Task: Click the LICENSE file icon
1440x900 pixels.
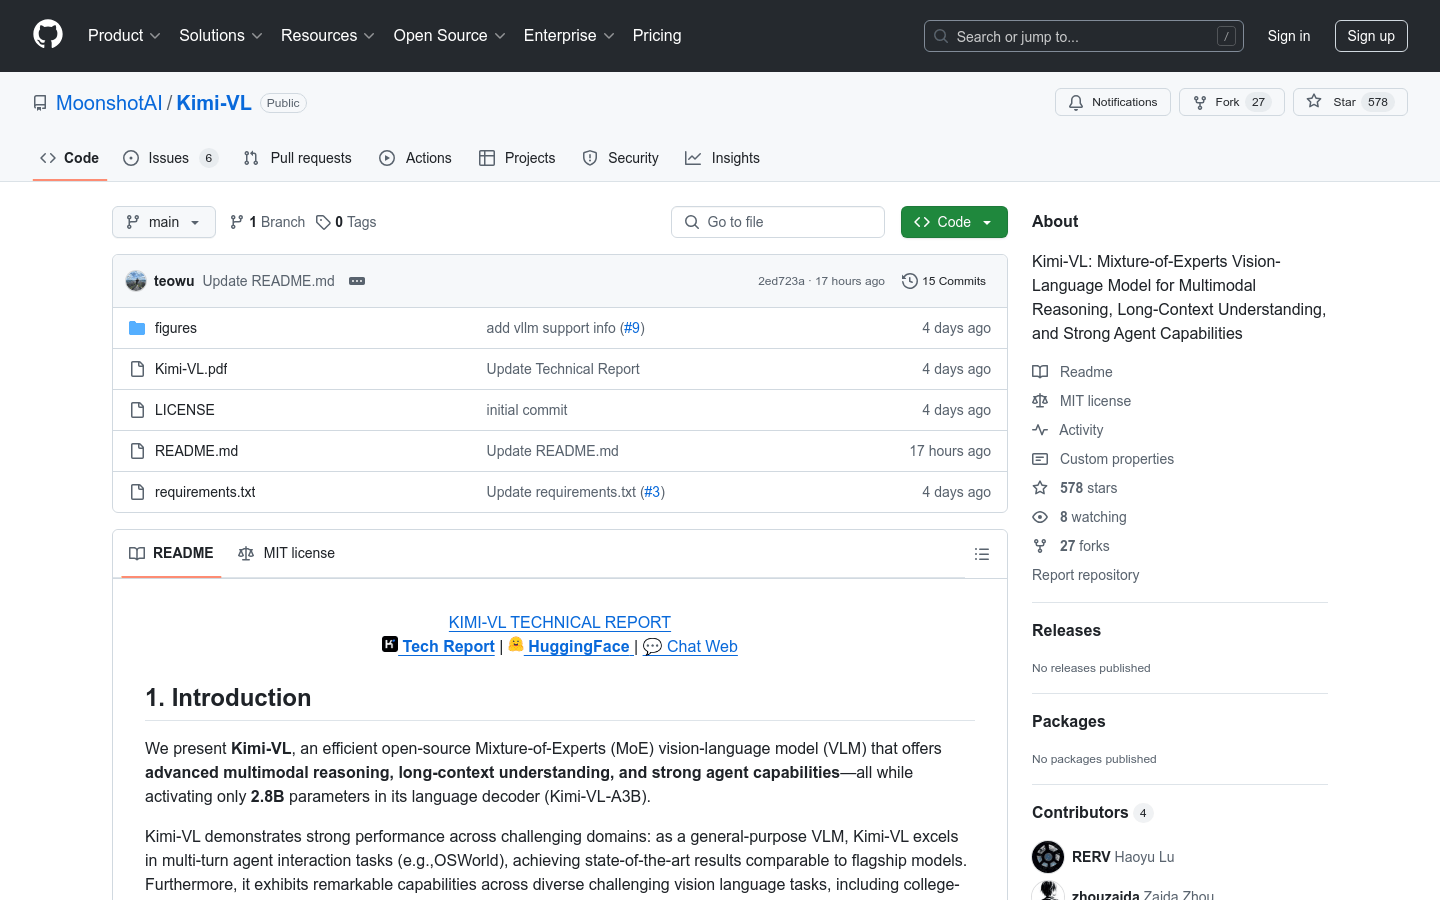Action: (137, 410)
